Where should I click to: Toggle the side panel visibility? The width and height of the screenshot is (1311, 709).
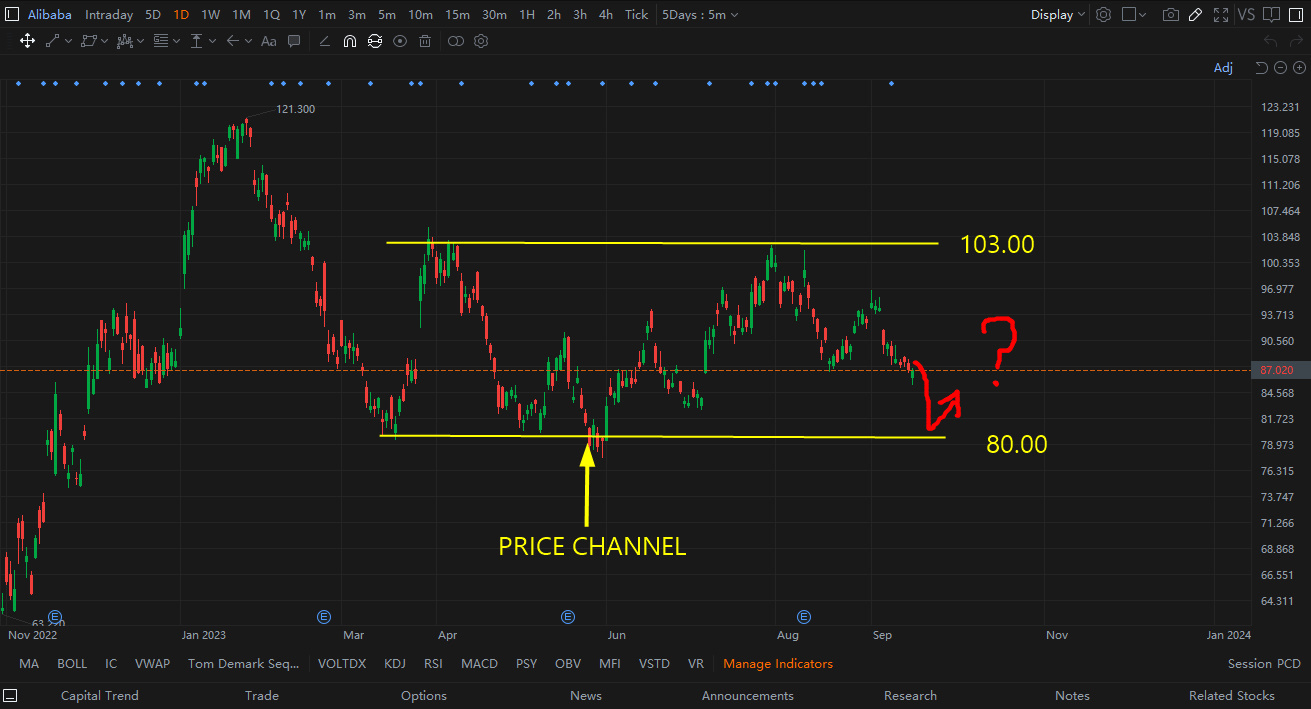pos(1296,14)
